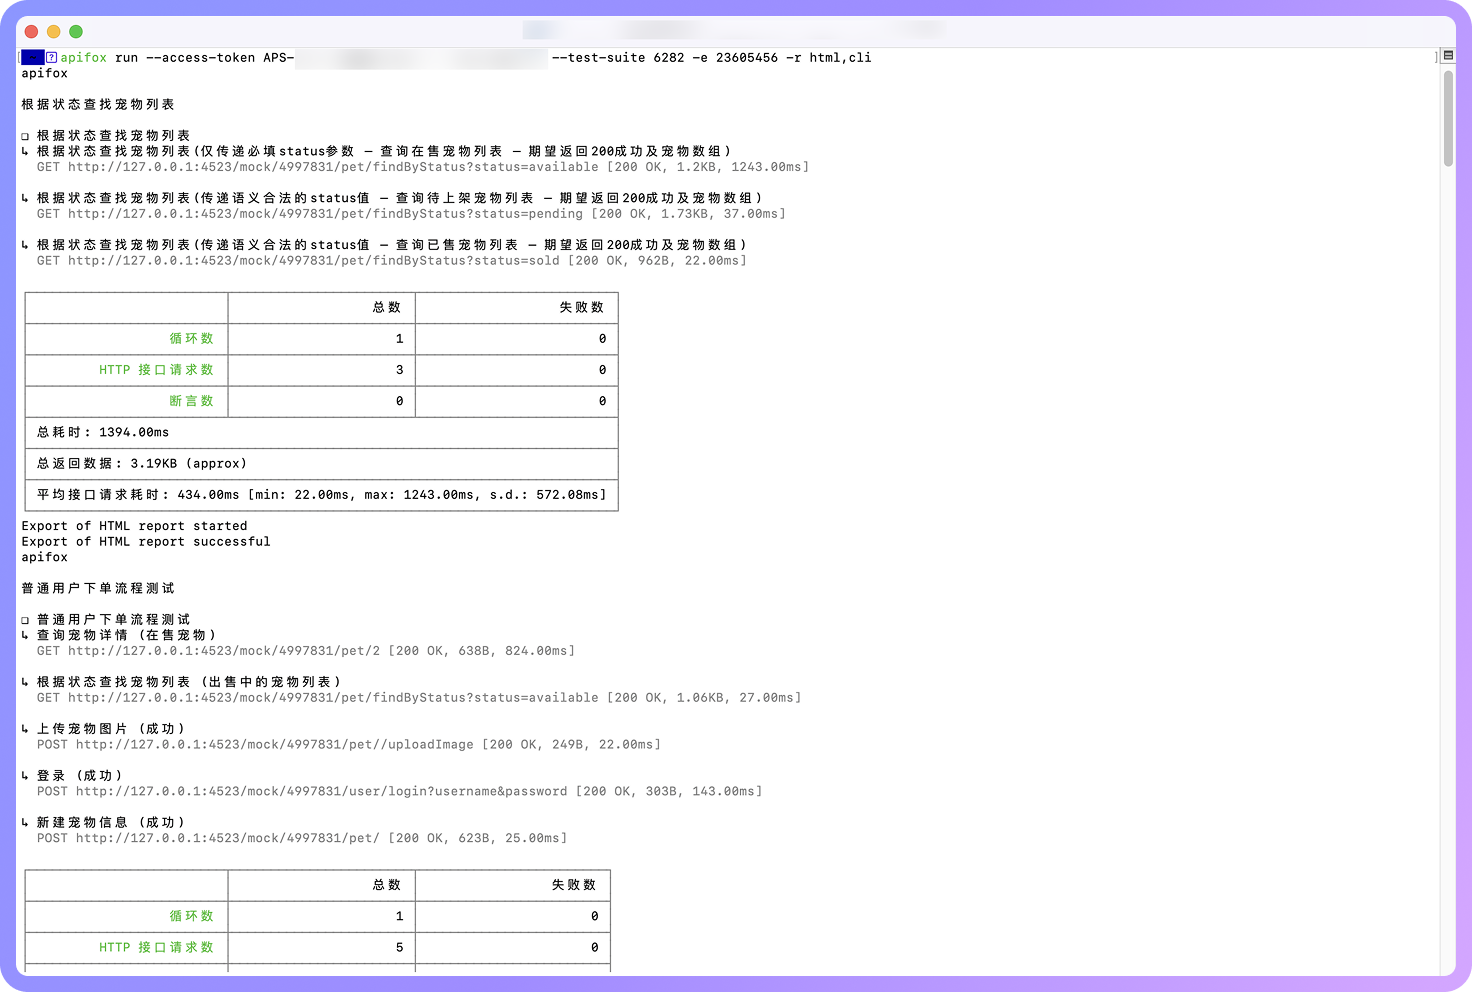
Task: Click 'Export of HTML report successful' line
Action: tap(146, 542)
